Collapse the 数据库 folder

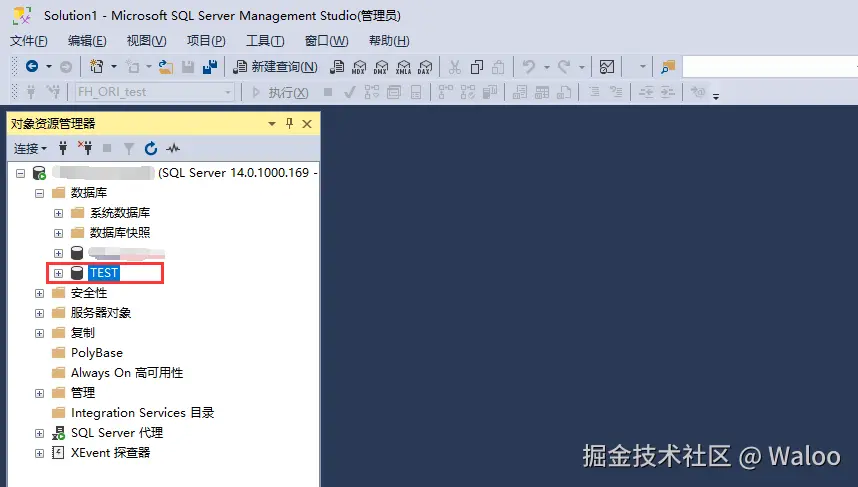tap(39, 193)
